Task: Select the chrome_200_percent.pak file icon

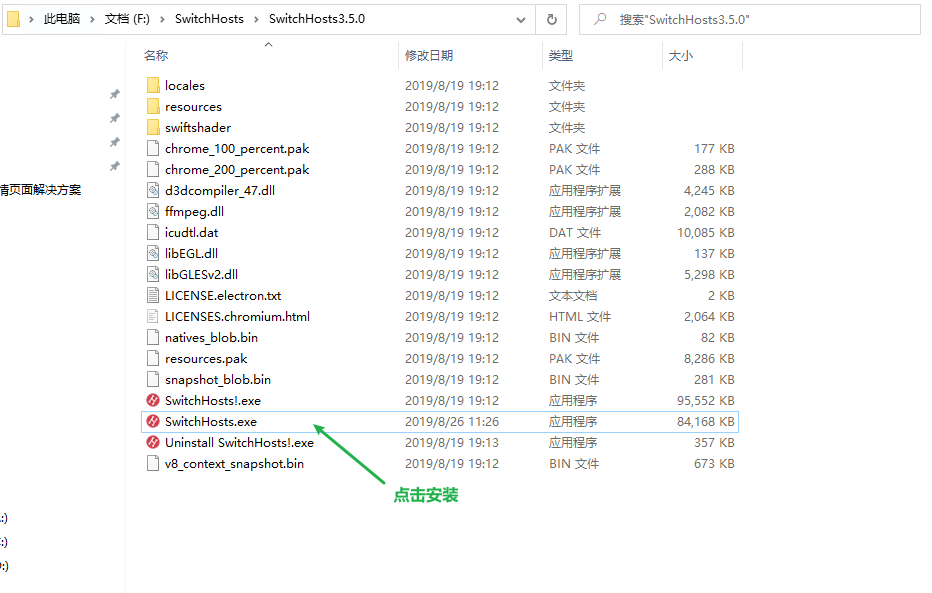Action: tap(153, 169)
